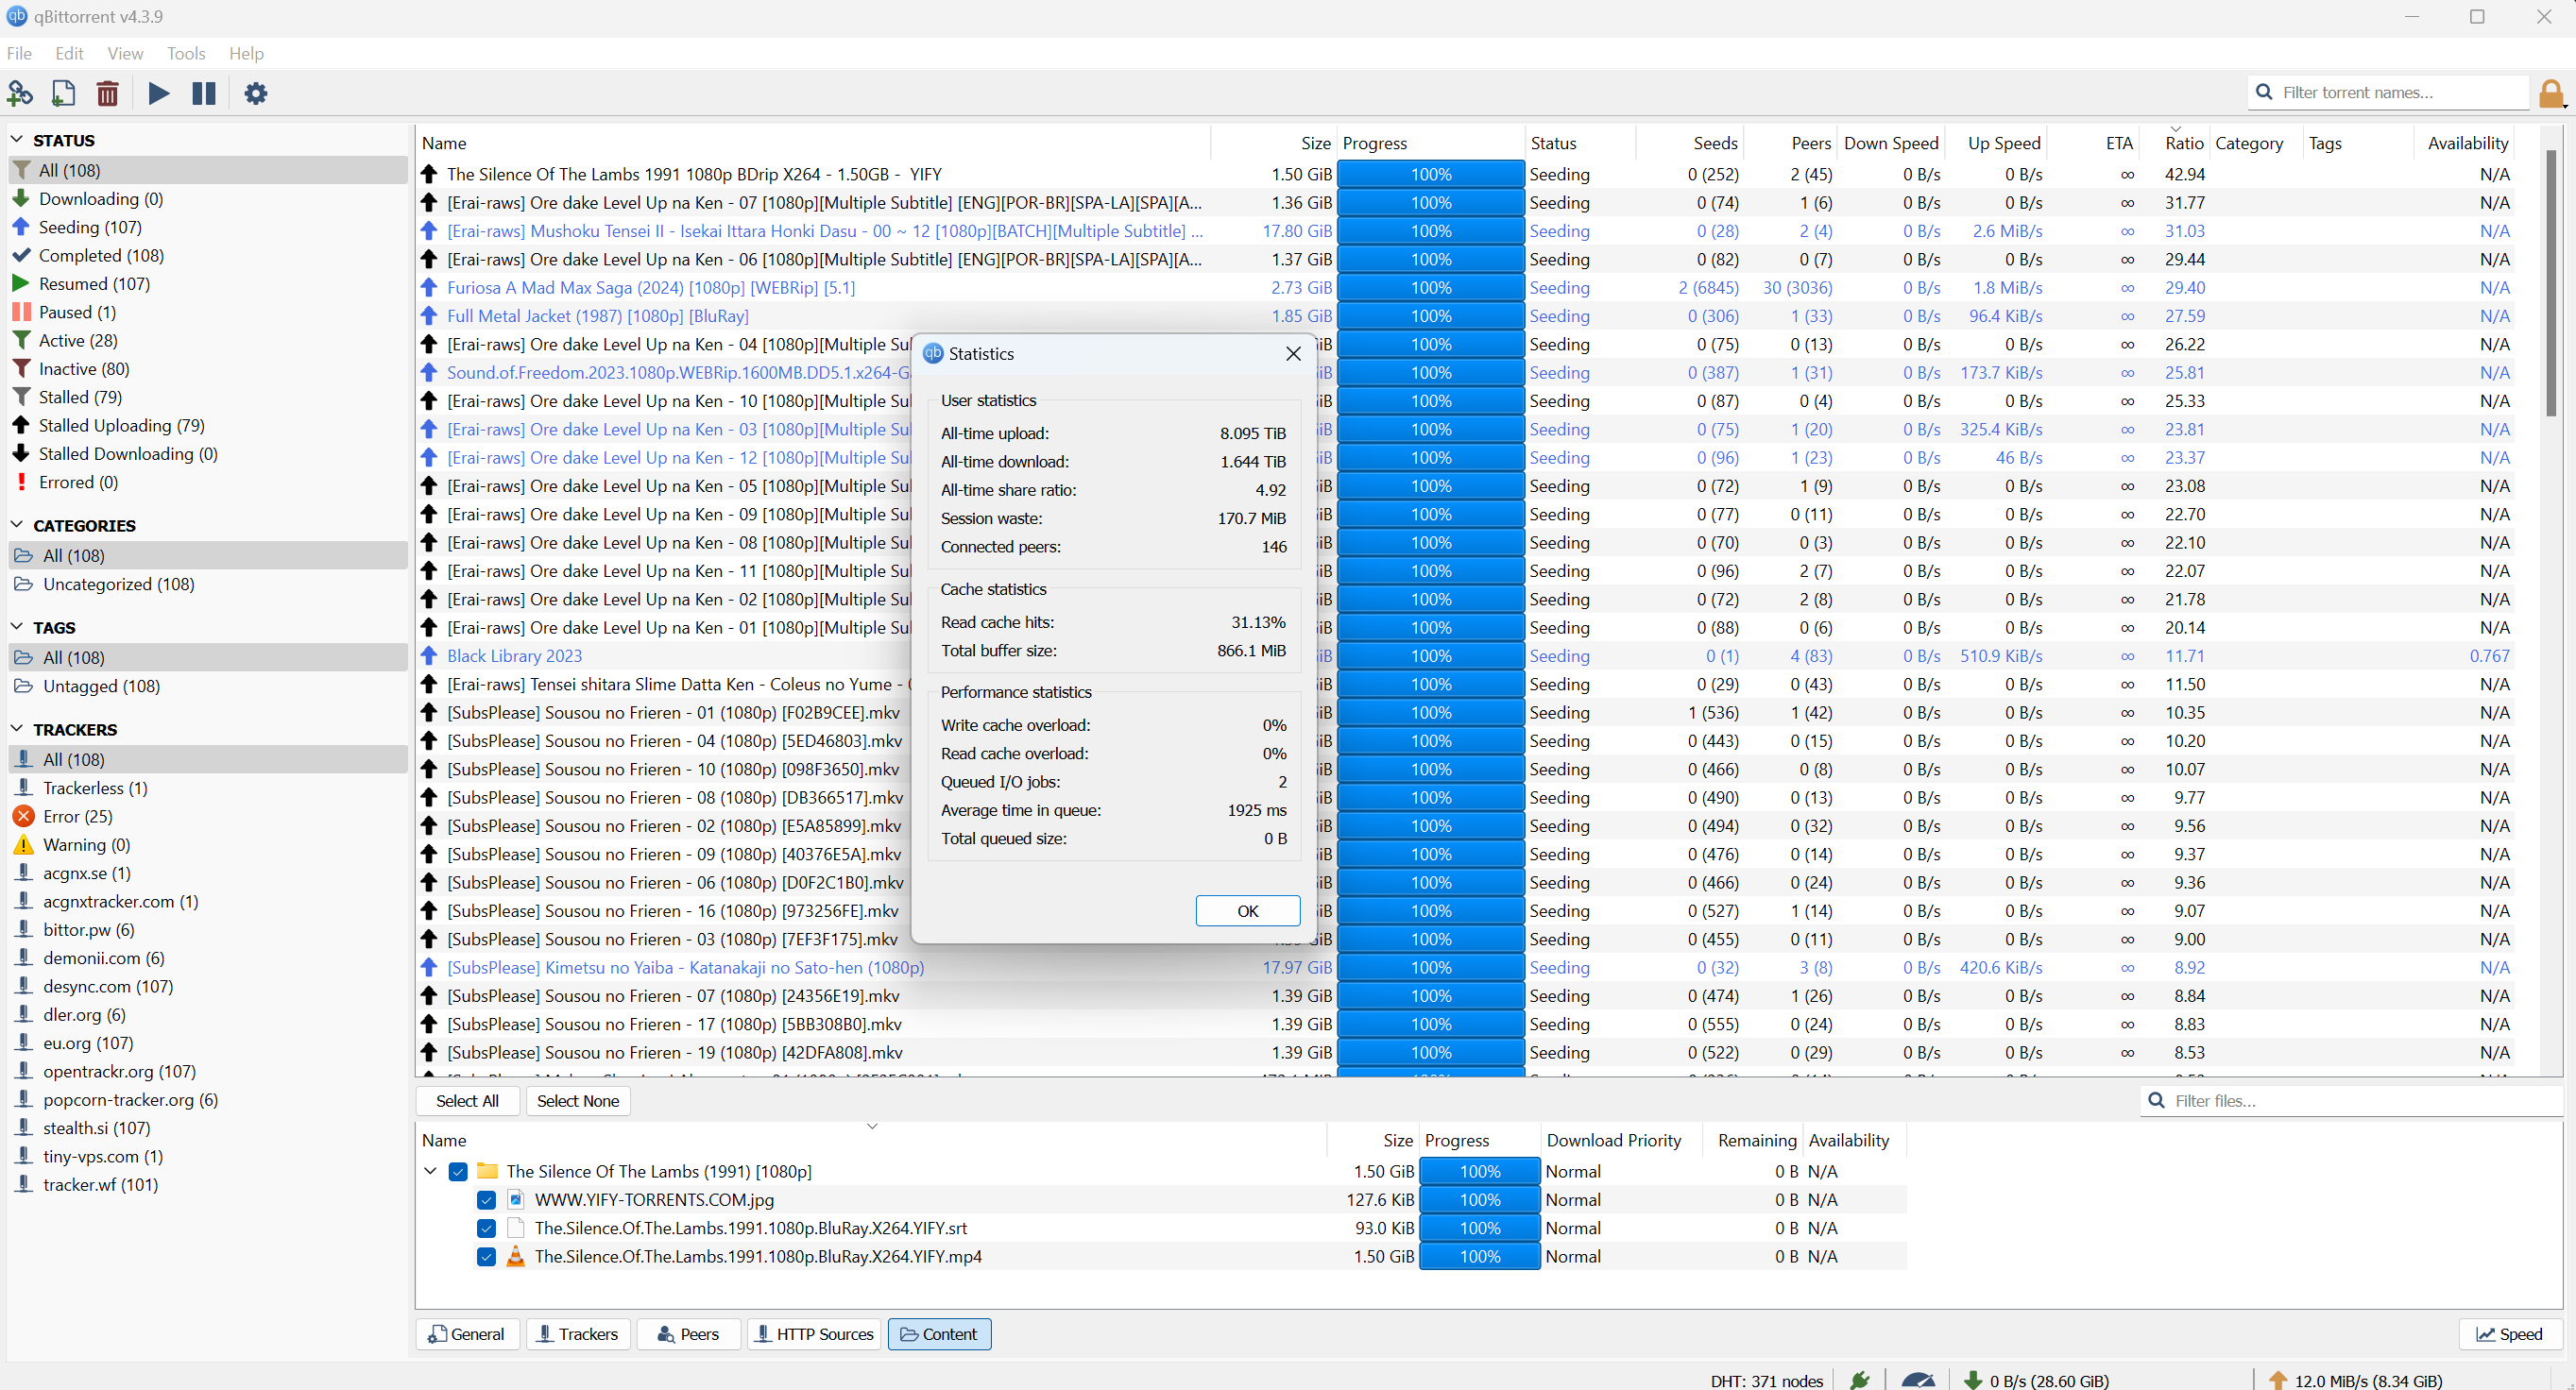This screenshot has height=1390, width=2576.
Task: Switch to the General tab
Action: tap(467, 1334)
